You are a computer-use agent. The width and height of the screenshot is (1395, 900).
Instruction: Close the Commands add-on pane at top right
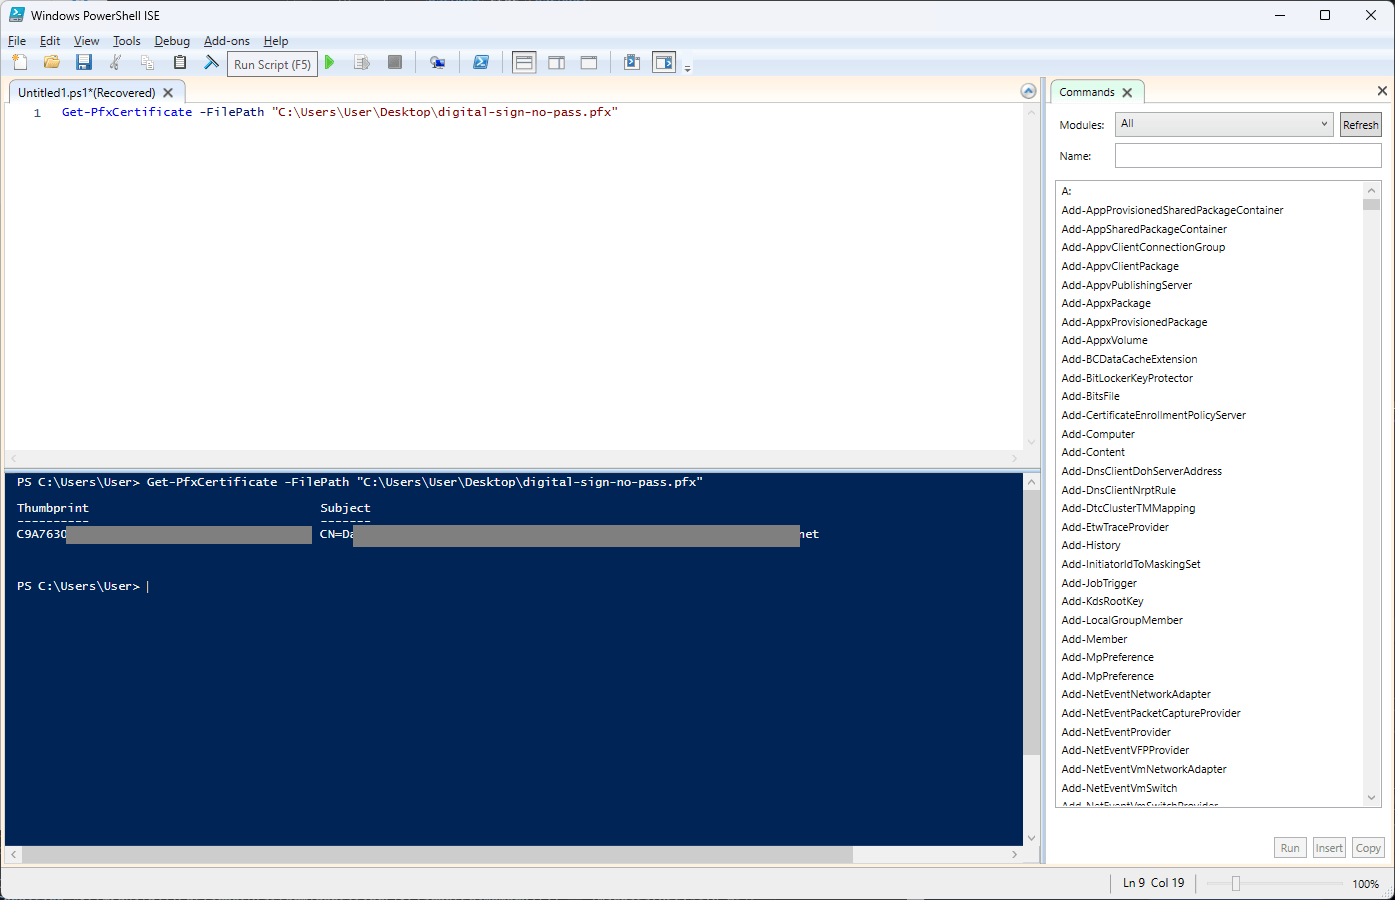pyautogui.click(x=1382, y=91)
